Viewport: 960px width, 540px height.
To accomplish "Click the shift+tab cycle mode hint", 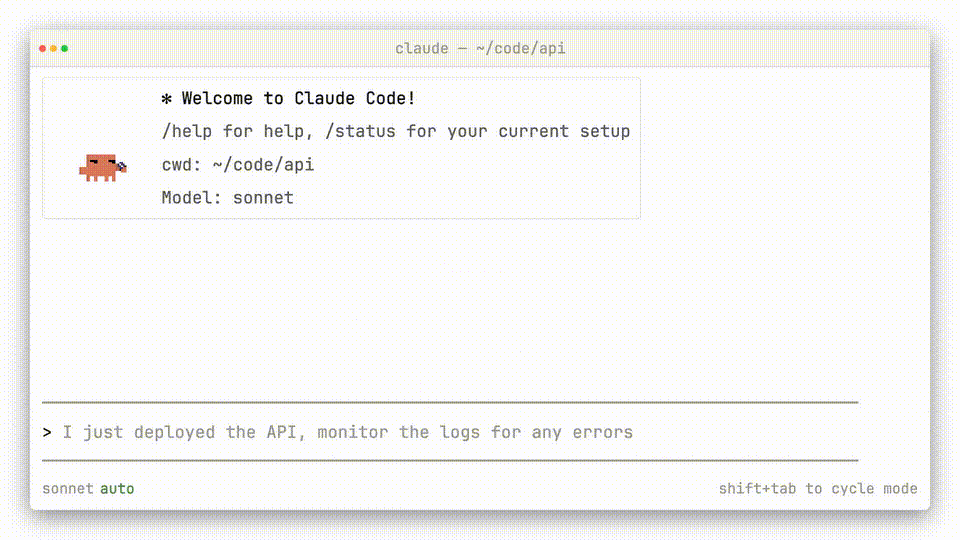I will click(x=817, y=489).
